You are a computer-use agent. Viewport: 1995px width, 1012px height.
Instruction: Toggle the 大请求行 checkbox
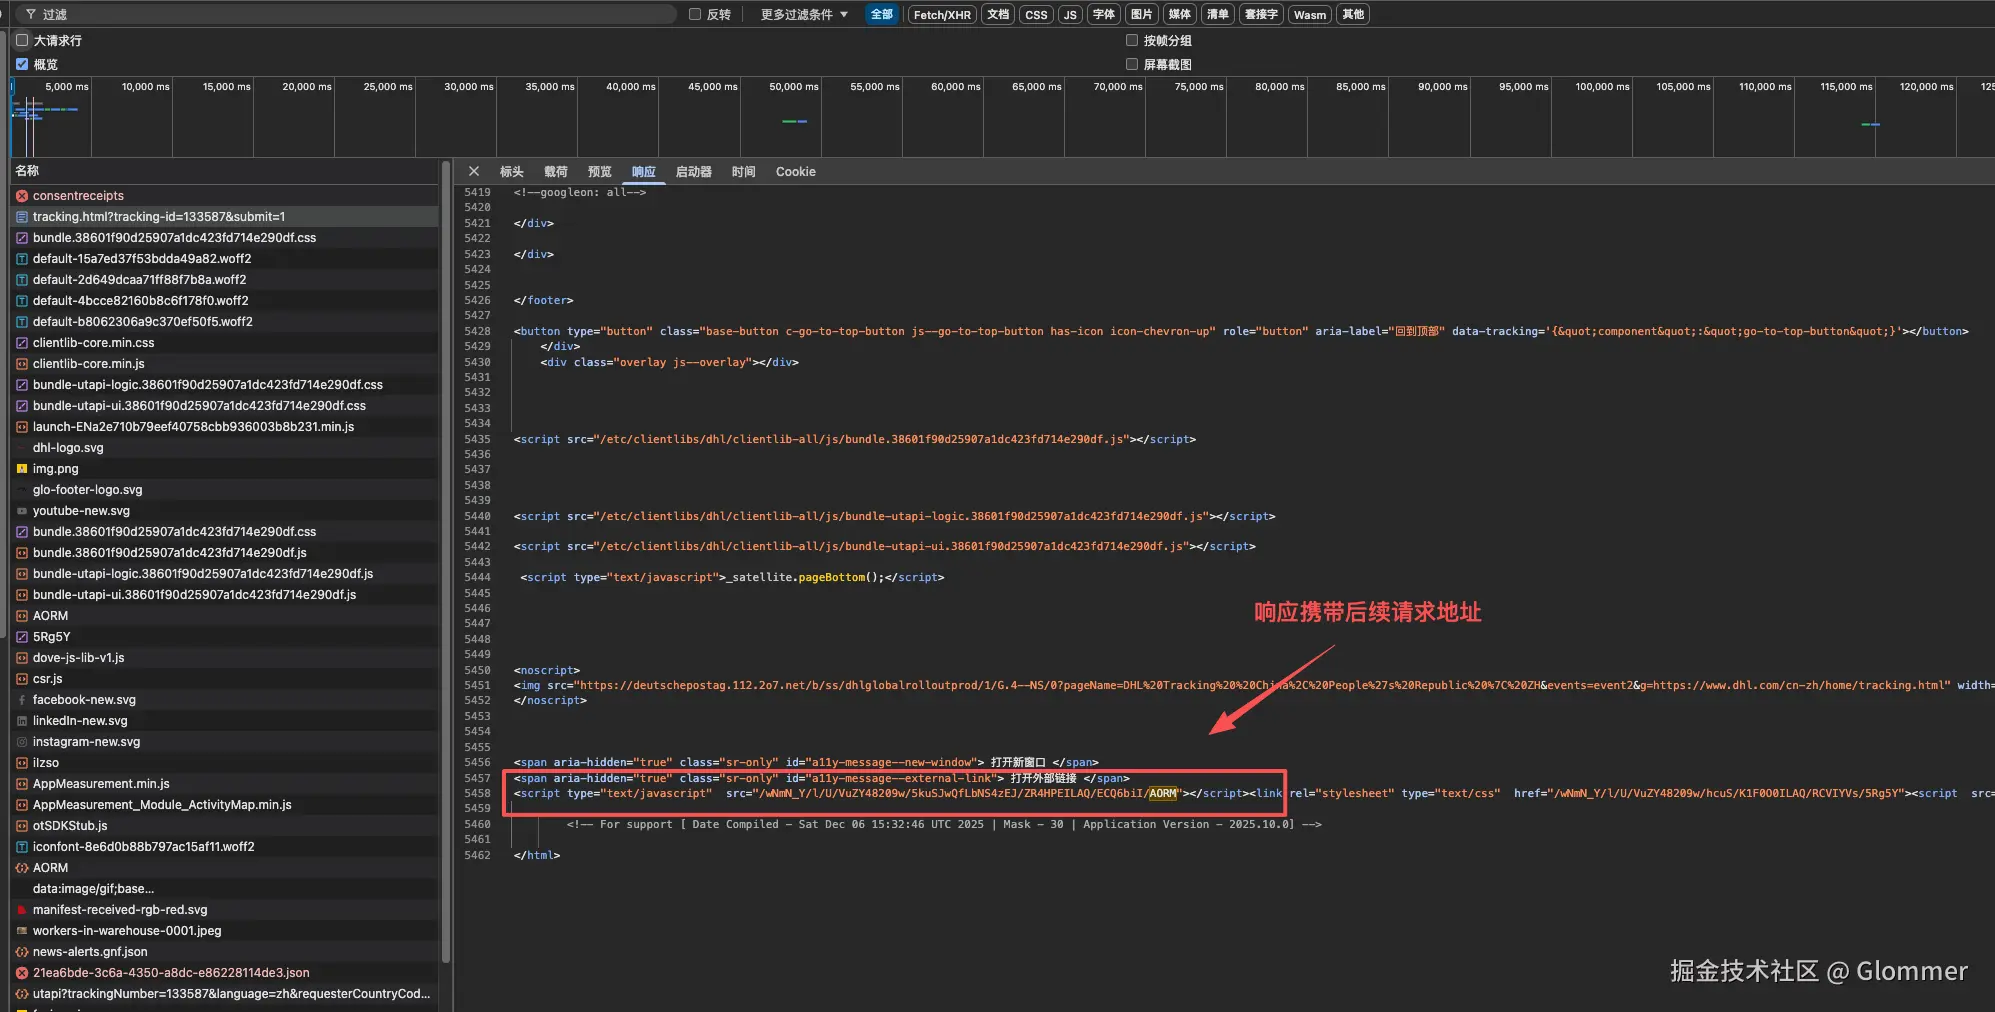(x=22, y=41)
